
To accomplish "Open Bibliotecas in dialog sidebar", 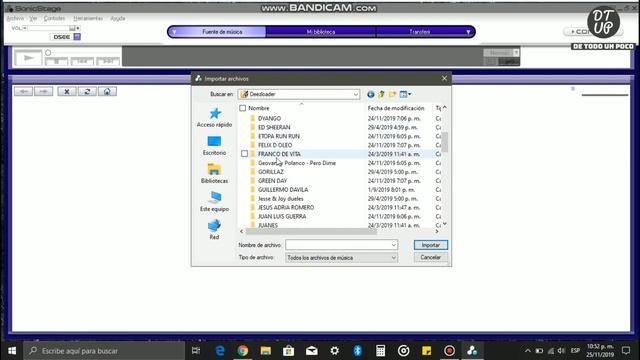I will coord(214,173).
